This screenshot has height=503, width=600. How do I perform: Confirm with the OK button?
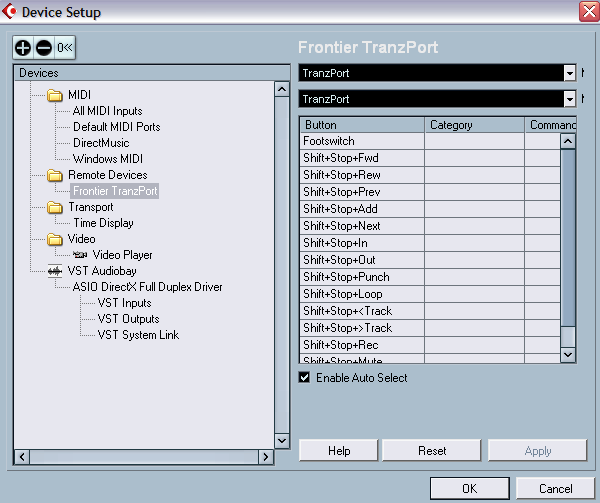[x=470, y=488]
